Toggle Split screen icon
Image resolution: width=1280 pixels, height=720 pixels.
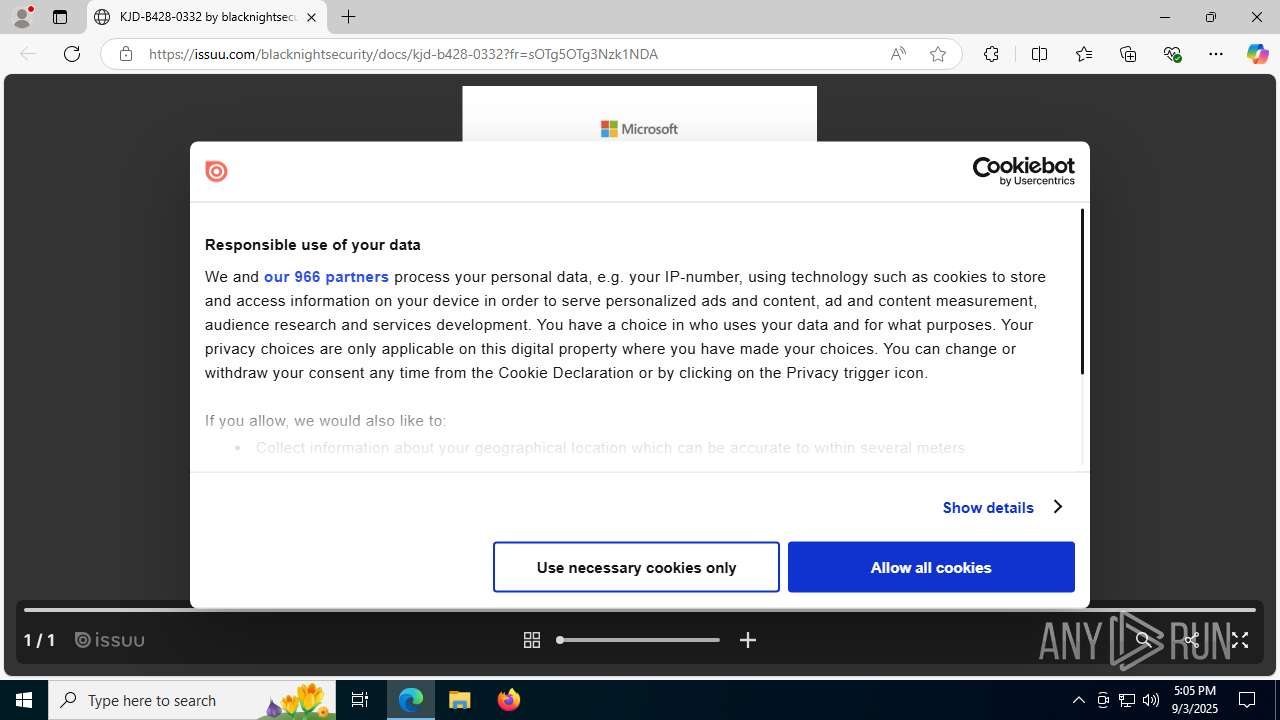coord(1039,54)
